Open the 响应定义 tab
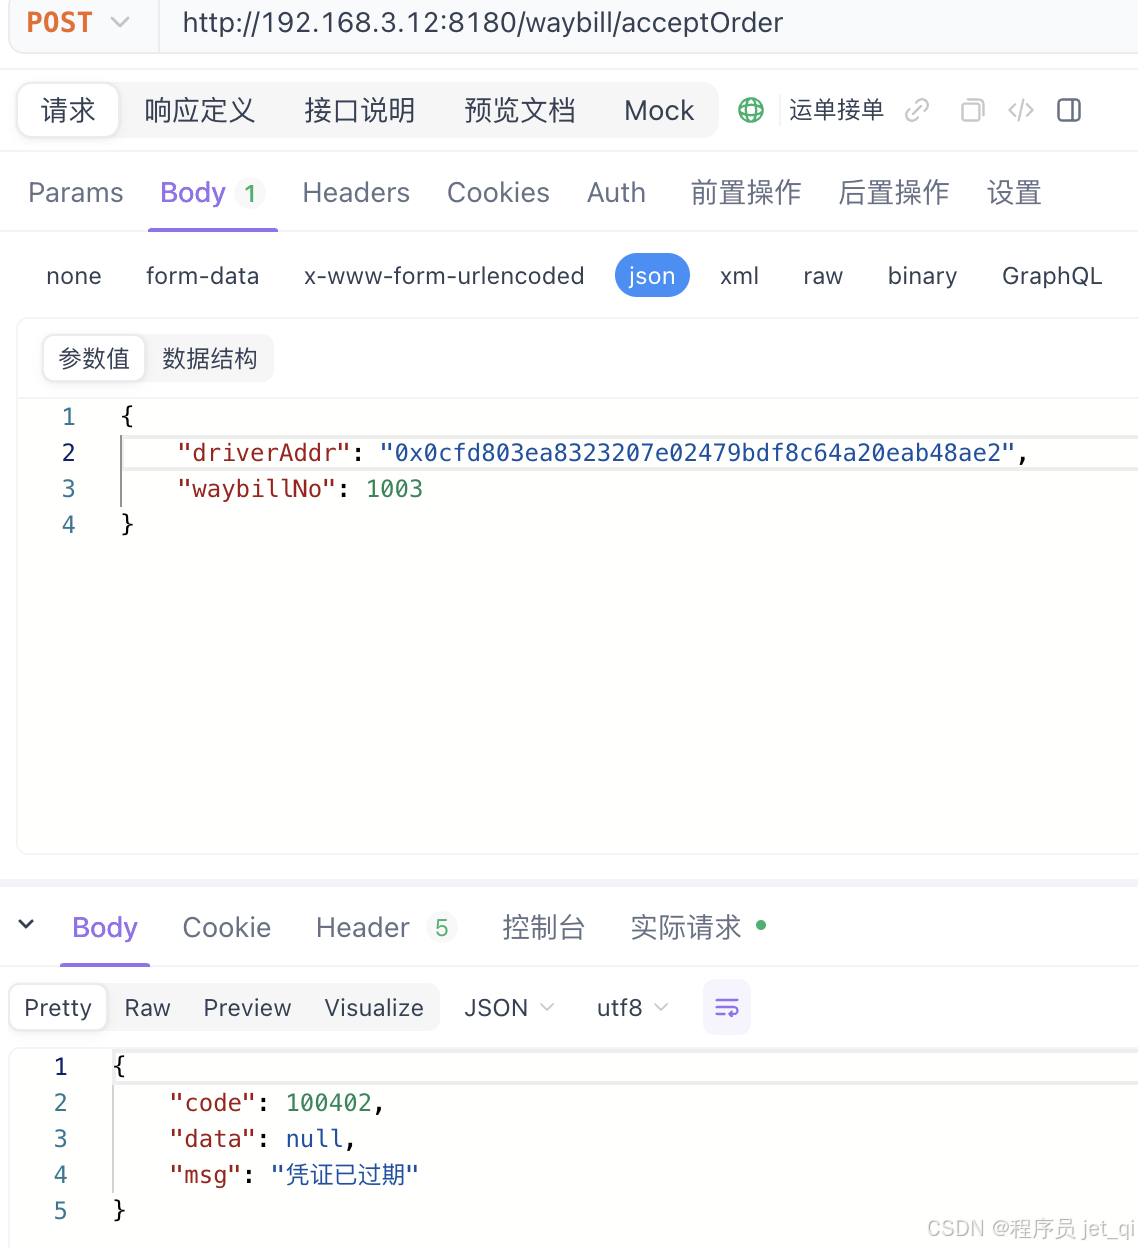1138x1248 pixels. coord(200,110)
